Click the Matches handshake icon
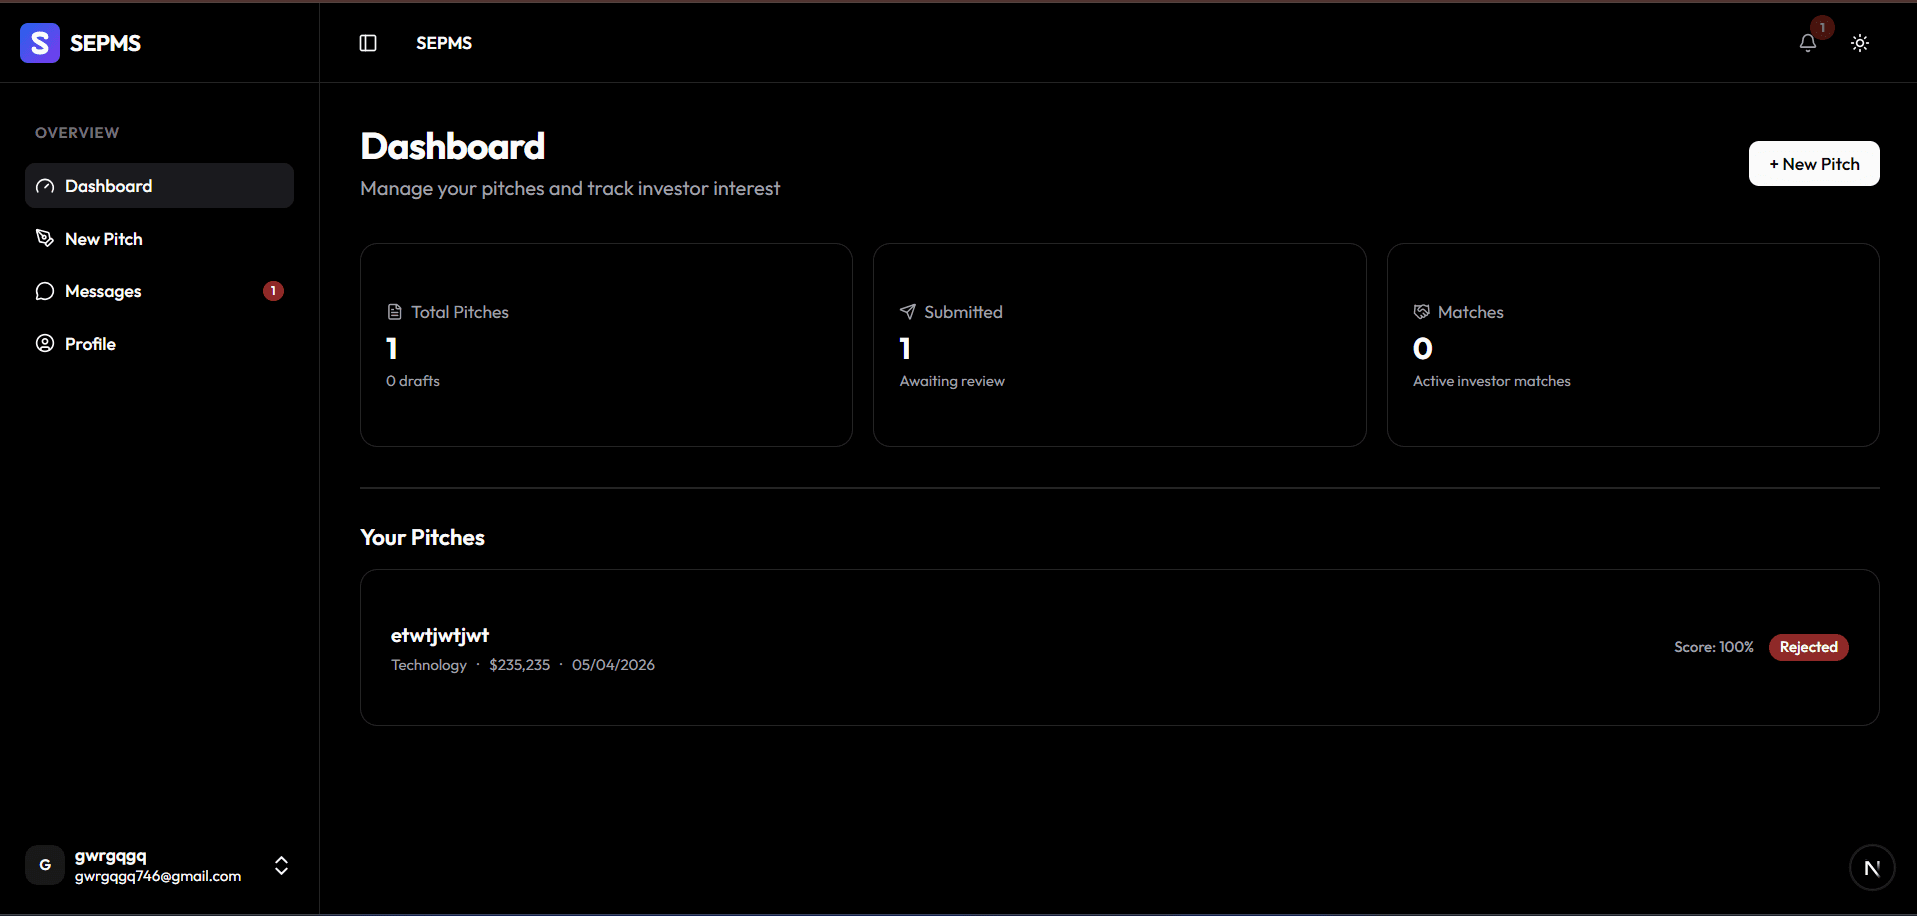Viewport: 1917px width, 916px height. tap(1421, 312)
